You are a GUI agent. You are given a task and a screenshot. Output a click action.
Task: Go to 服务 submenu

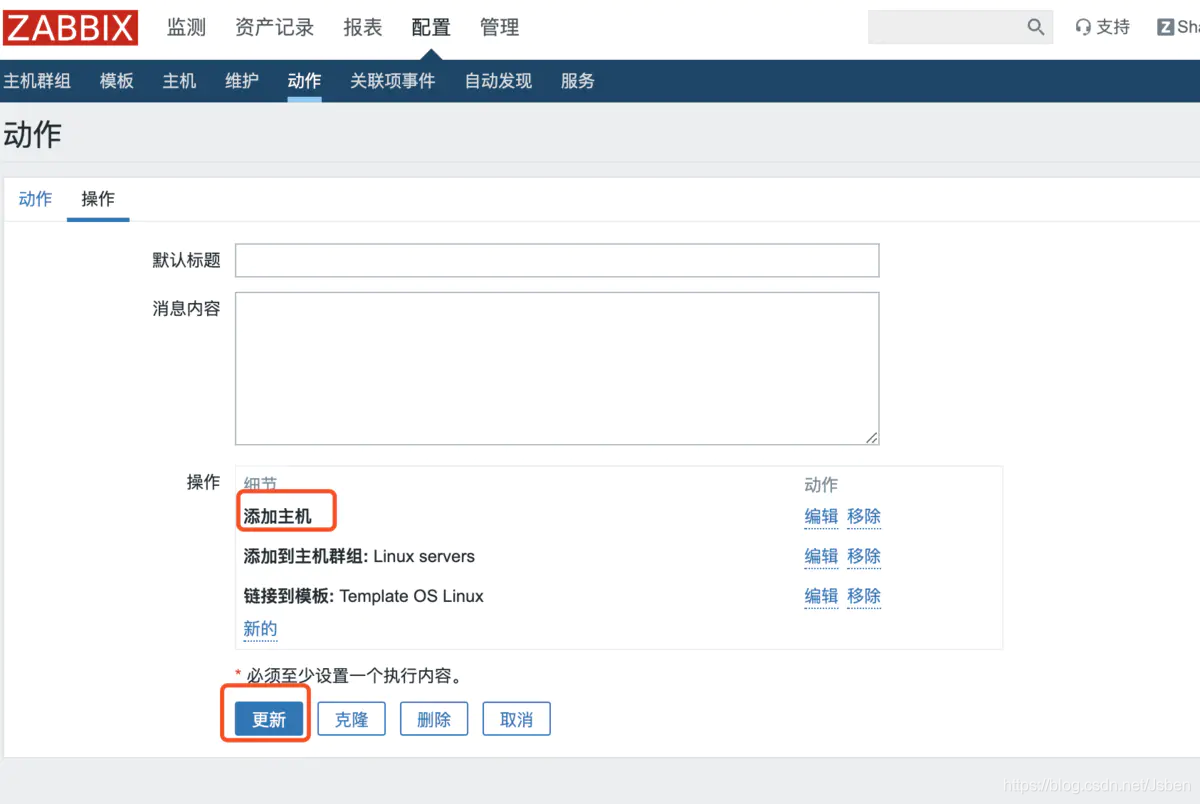click(x=578, y=81)
